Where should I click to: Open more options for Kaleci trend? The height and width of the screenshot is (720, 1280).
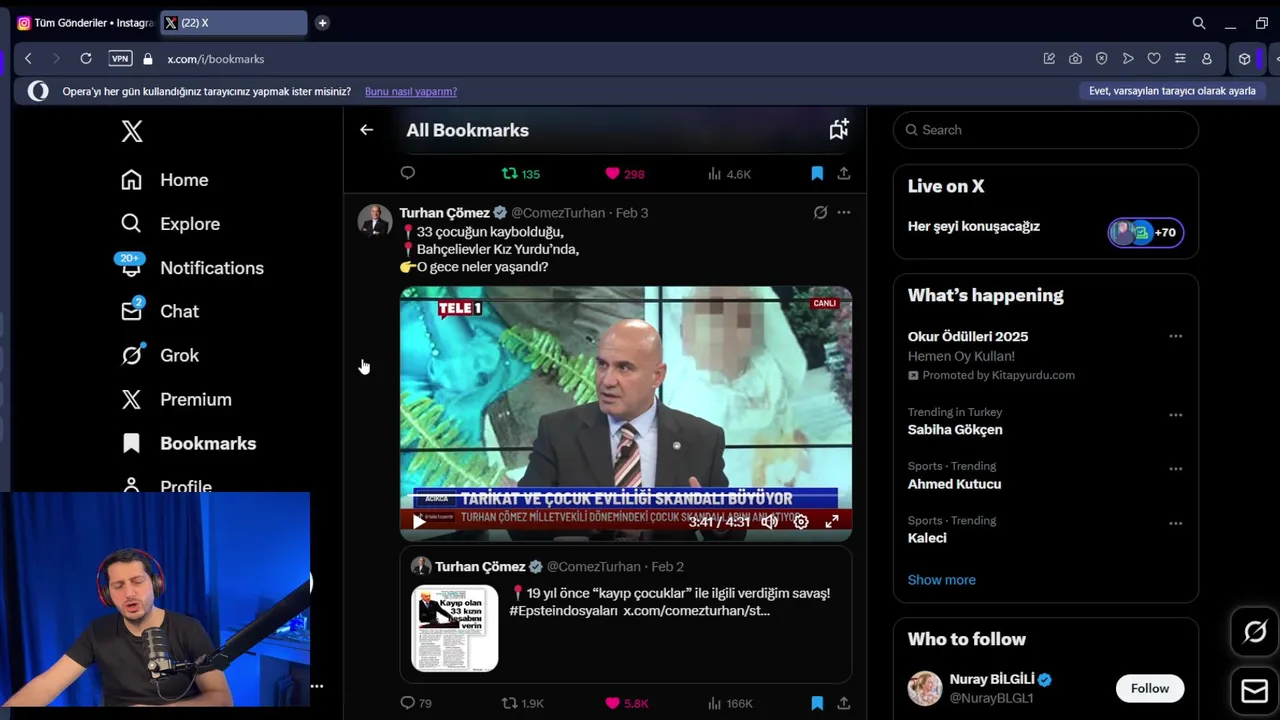(1176, 523)
